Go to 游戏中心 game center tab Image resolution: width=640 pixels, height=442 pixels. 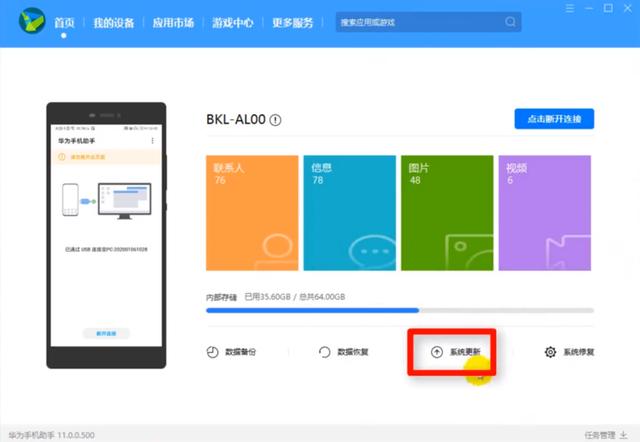click(233, 23)
